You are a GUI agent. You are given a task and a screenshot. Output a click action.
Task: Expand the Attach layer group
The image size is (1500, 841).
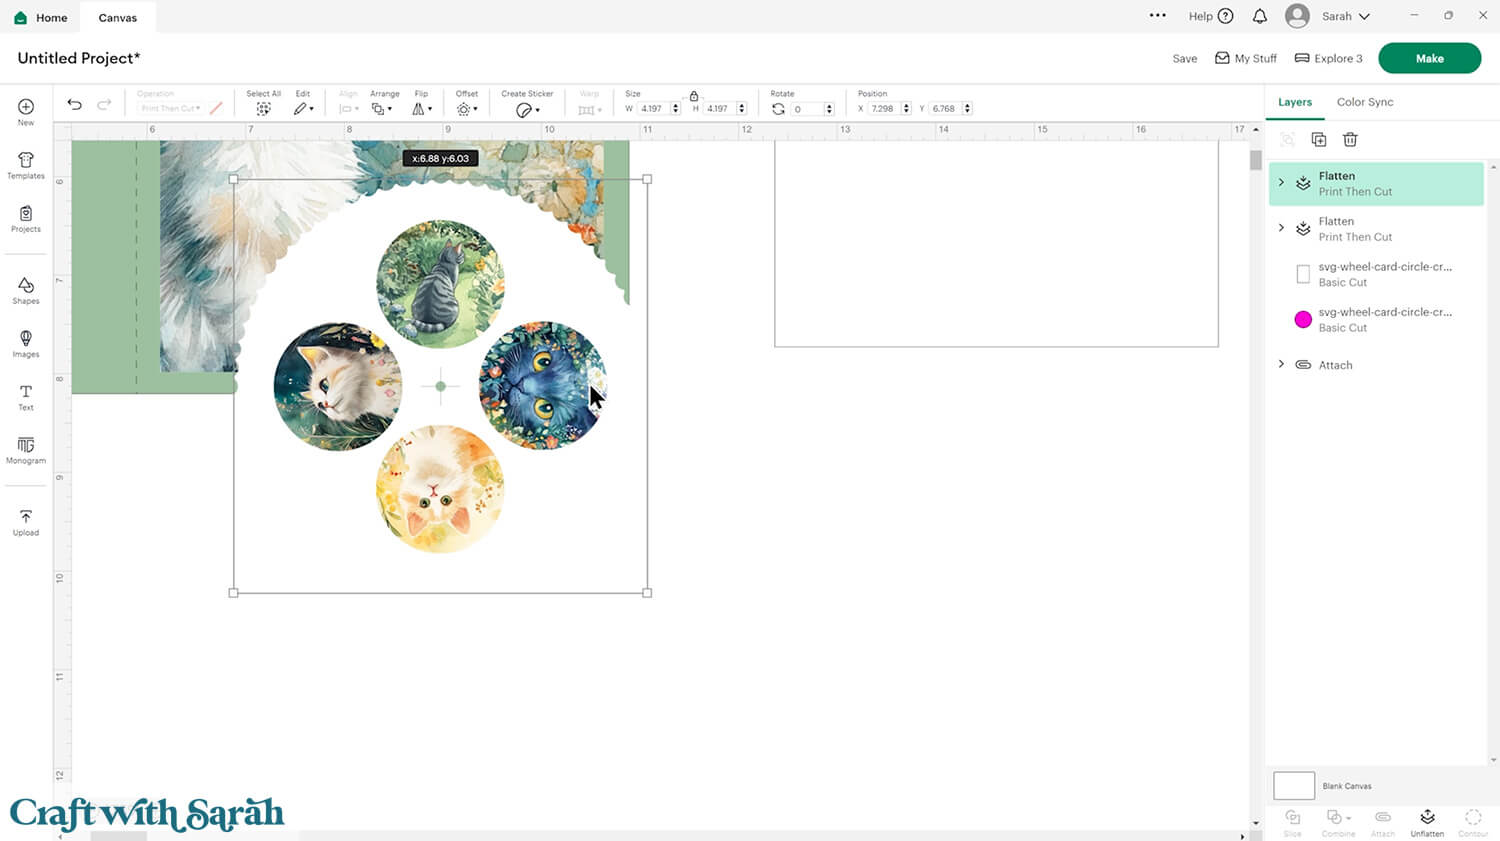click(x=1281, y=364)
